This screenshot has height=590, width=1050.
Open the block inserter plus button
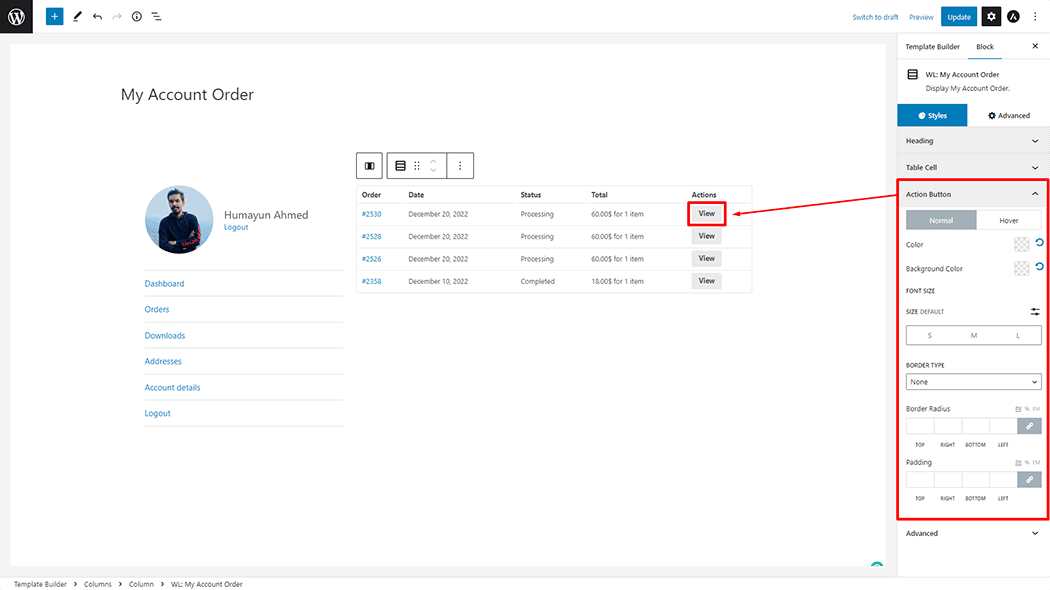54,17
